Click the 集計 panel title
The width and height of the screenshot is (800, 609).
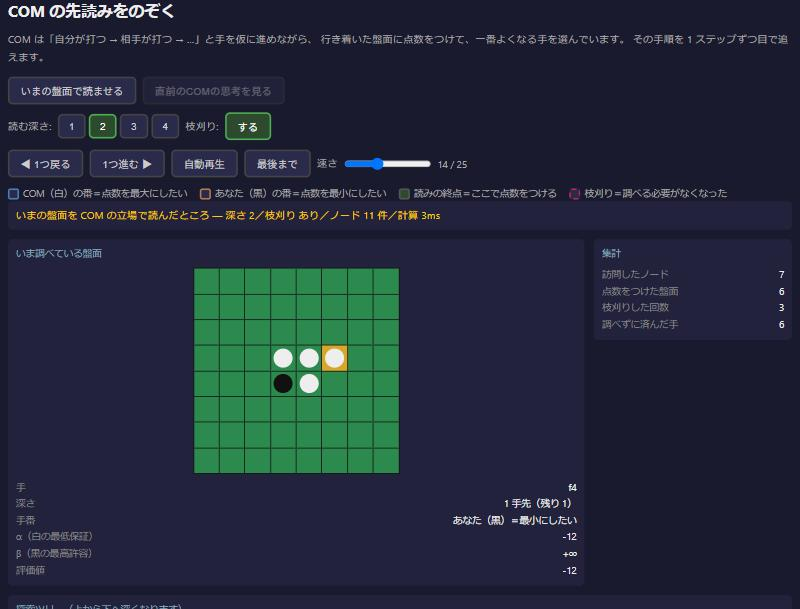pos(611,253)
